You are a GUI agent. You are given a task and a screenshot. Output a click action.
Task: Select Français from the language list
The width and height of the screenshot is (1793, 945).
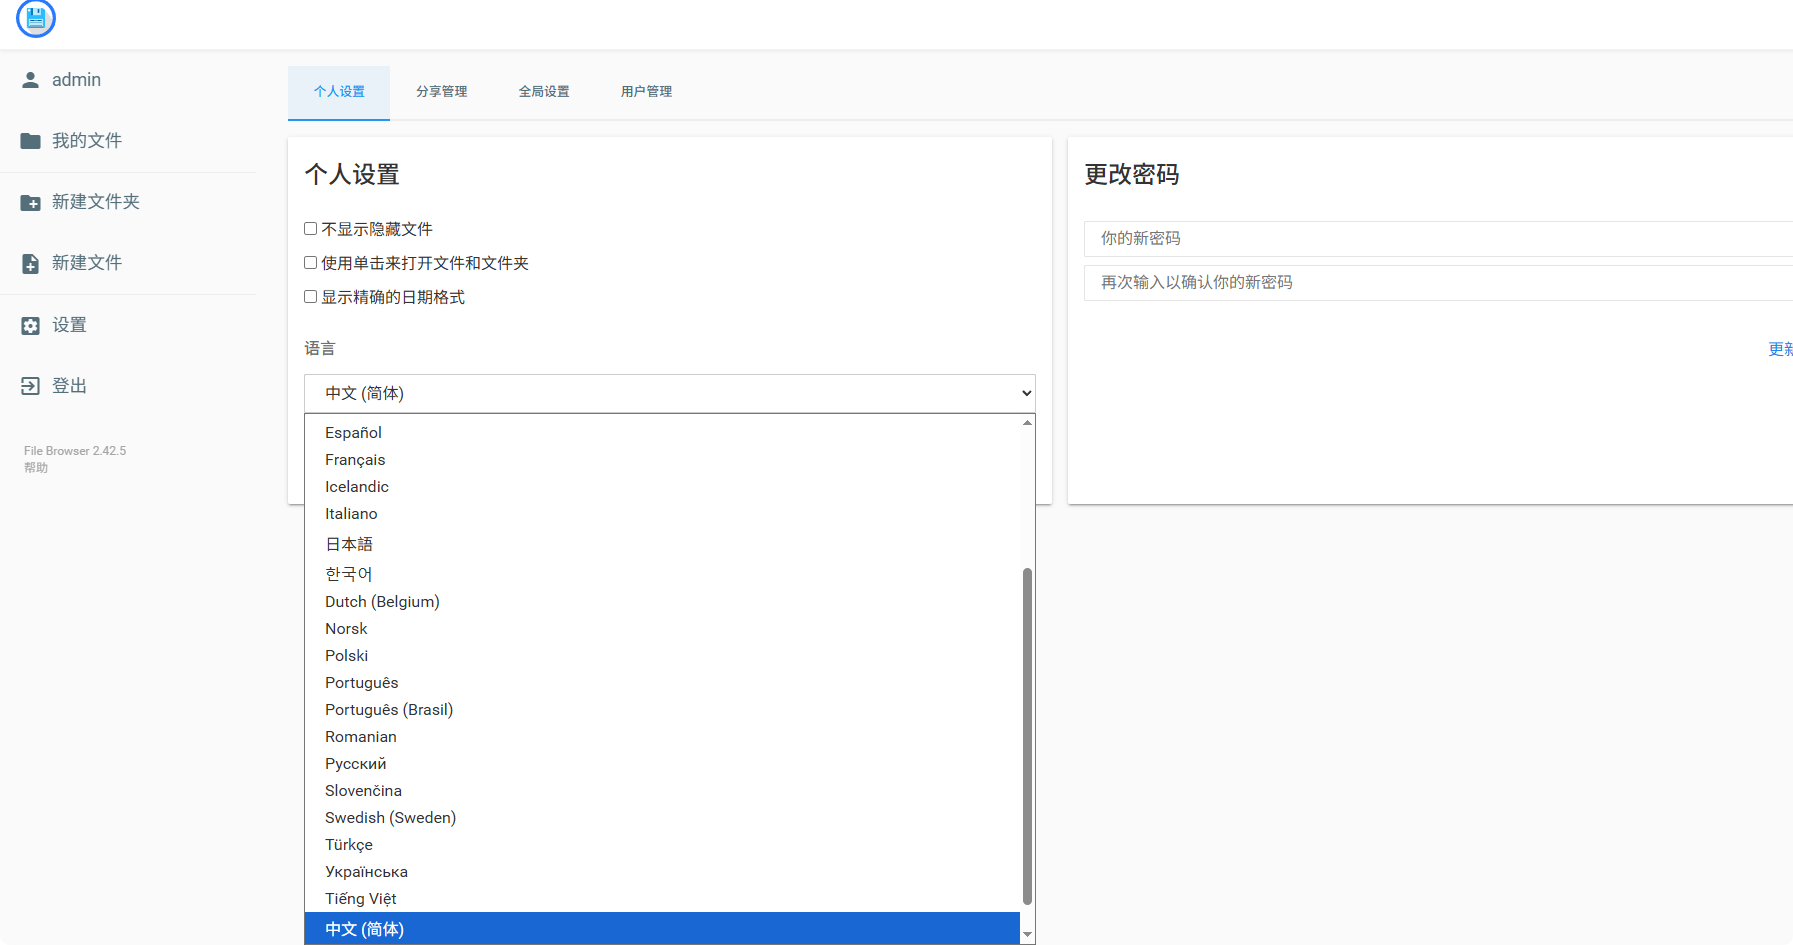coord(355,460)
